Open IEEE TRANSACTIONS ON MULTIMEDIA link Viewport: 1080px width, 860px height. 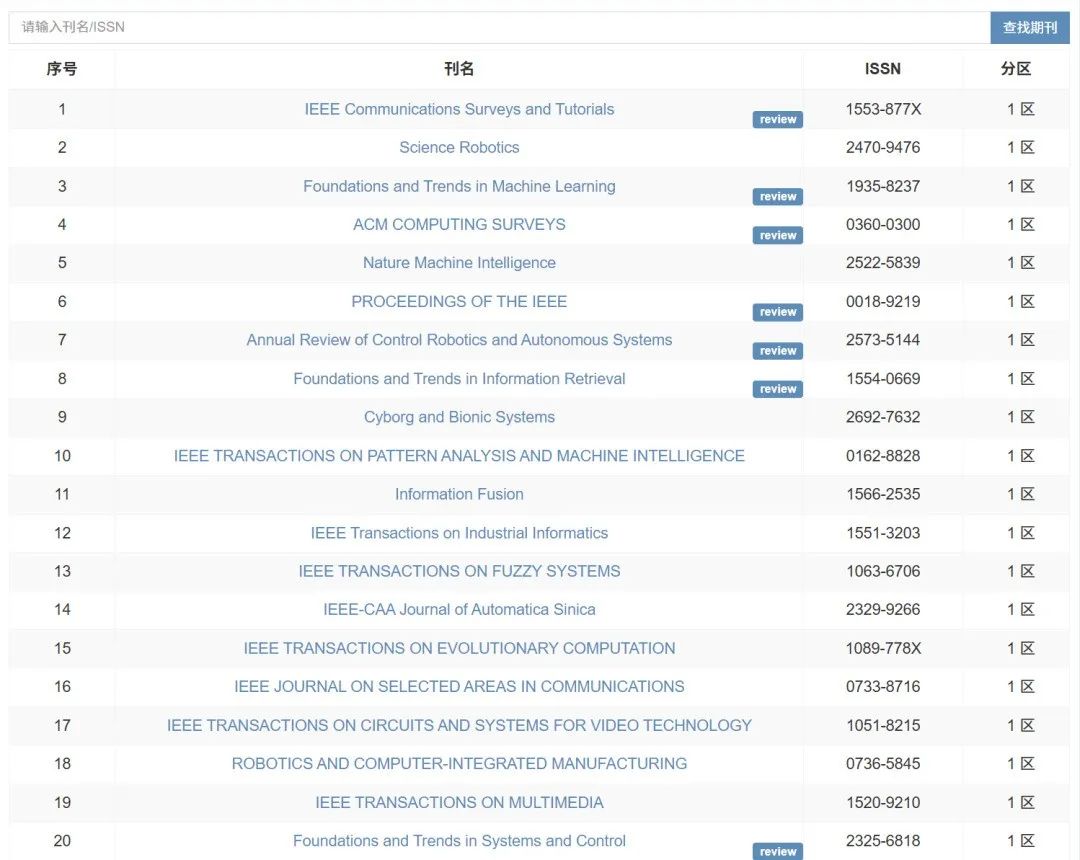coord(459,802)
